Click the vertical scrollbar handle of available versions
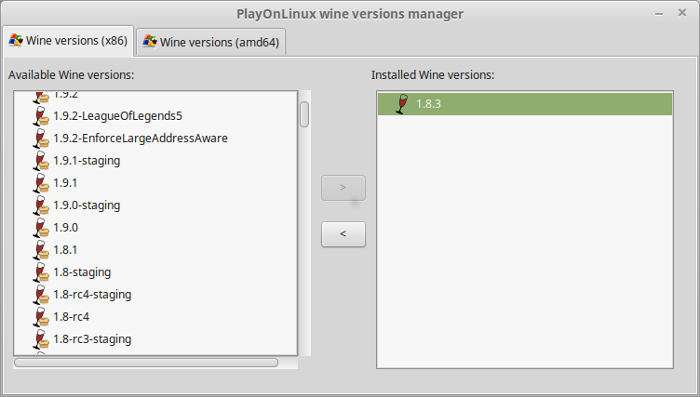 (x=304, y=114)
